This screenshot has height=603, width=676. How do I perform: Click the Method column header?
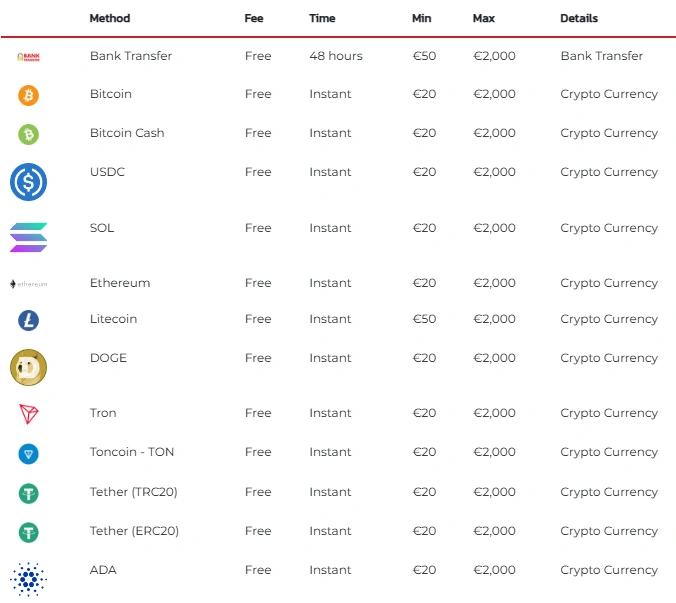110,18
